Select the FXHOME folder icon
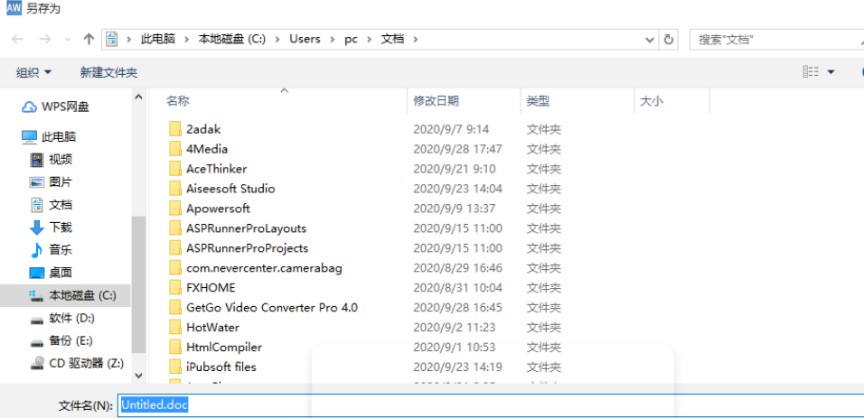 pyautogui.click(x=175, y=287)
